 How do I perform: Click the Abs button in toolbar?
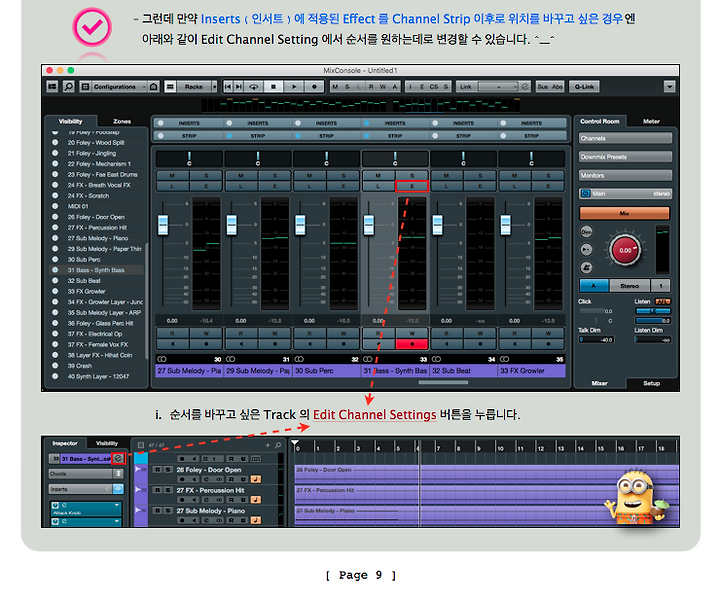coord(557,86)
